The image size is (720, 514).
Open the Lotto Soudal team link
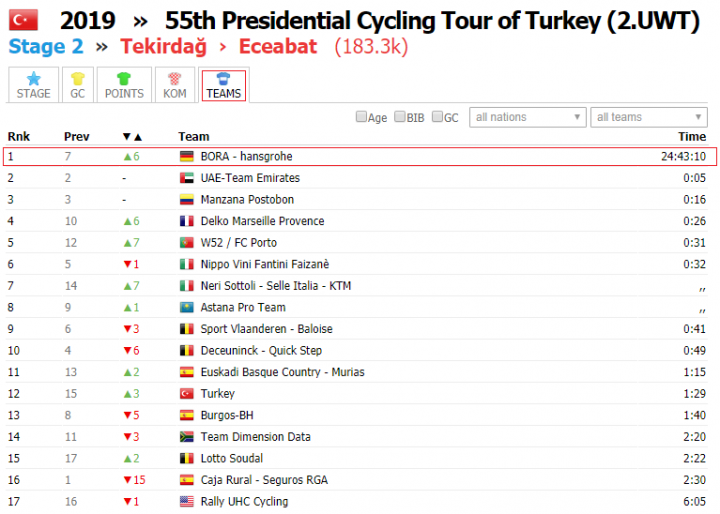coord(231,459)
